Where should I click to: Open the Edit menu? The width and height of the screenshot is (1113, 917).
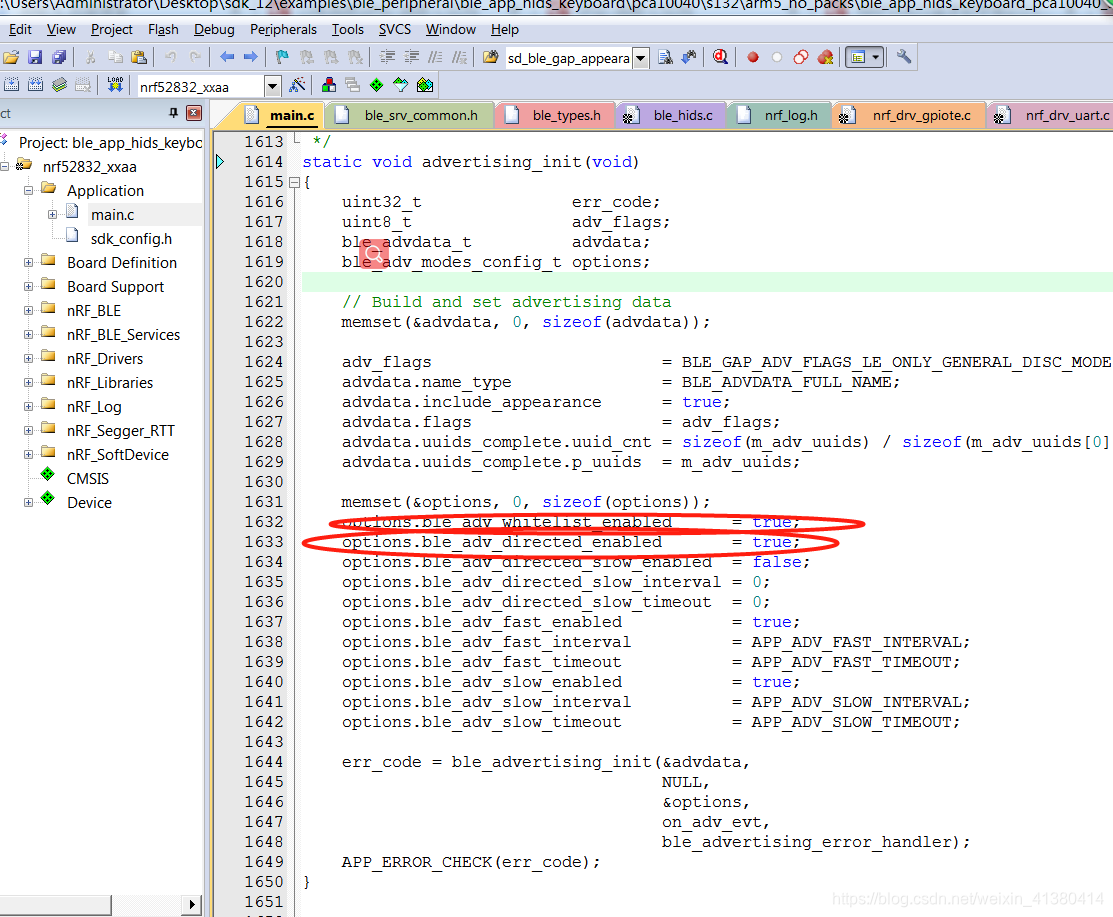(x=20, y=30)
